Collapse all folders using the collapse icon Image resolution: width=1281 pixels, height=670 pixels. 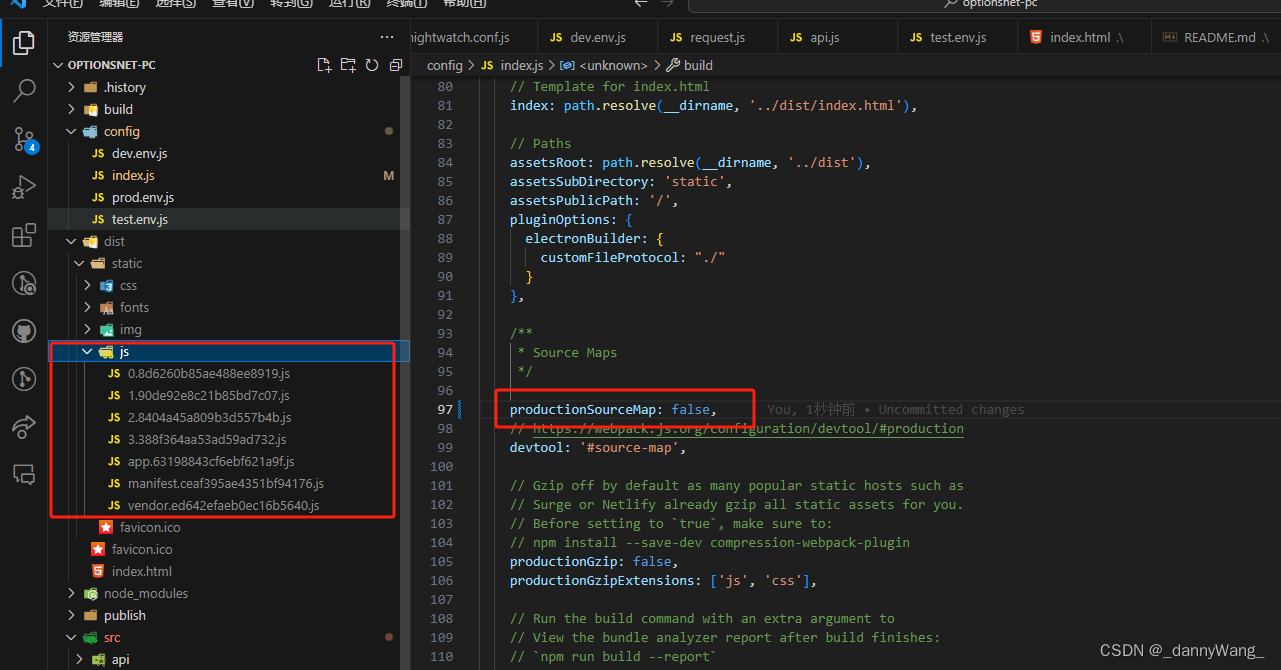pos(395,63)
